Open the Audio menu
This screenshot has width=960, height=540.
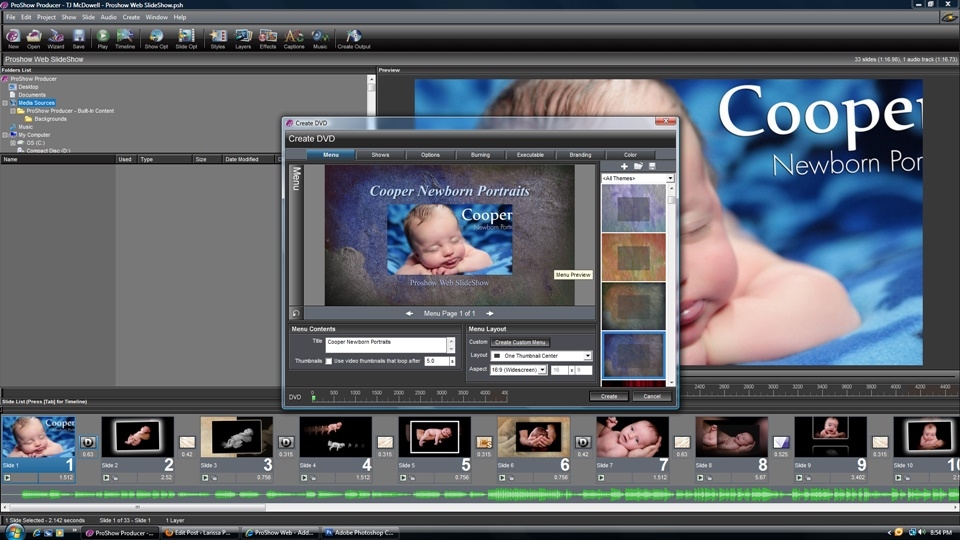108,17
